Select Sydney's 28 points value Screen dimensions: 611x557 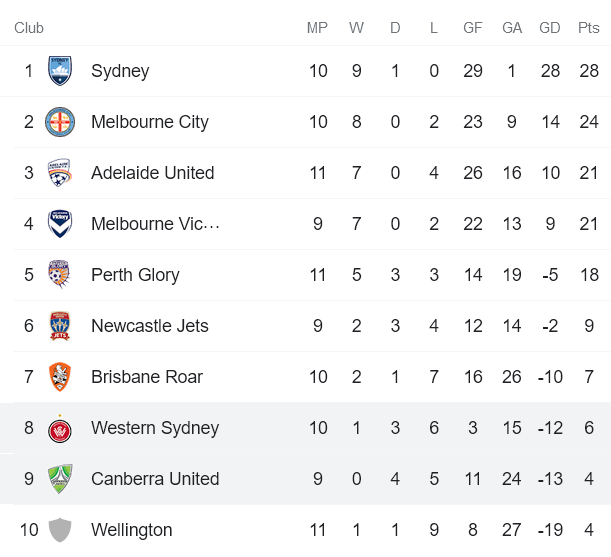pyautogui.click(x=588, y=71)
